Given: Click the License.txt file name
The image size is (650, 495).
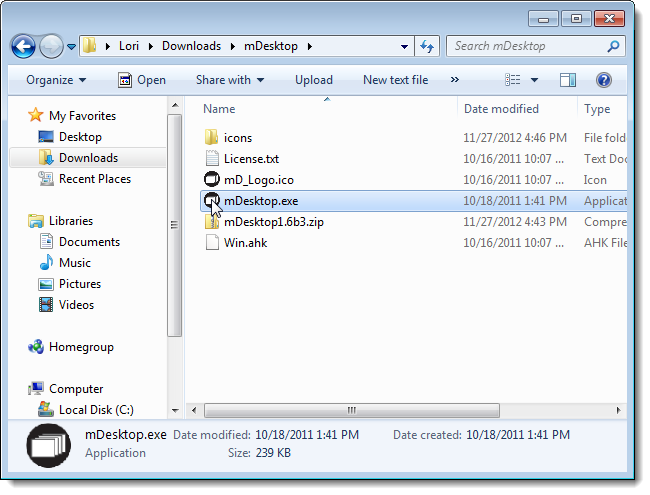Looking at the screenshot, I should coord(251,159).
